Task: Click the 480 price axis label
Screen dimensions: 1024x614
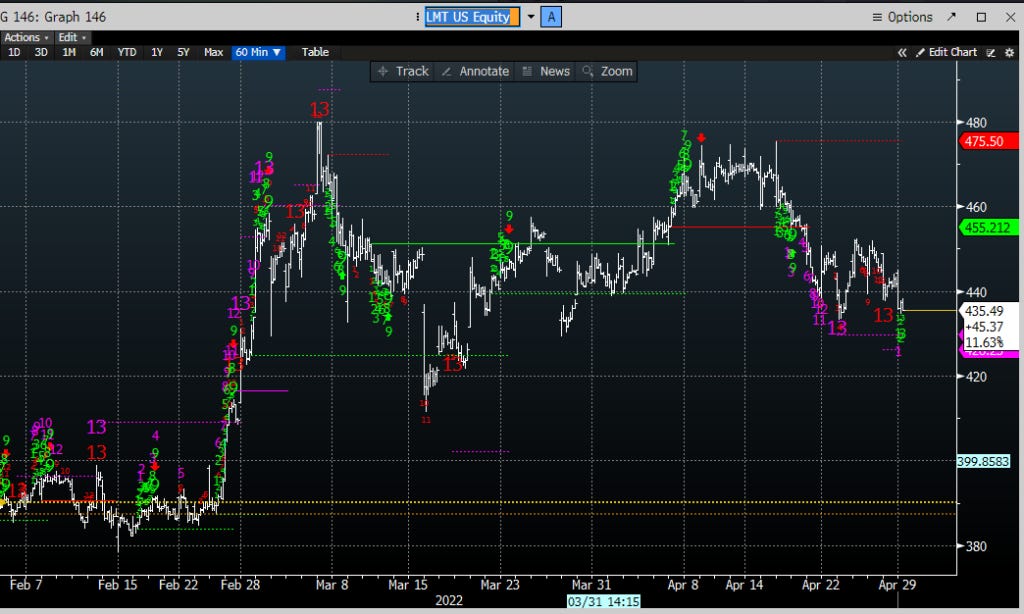Action: pos(976,122)
